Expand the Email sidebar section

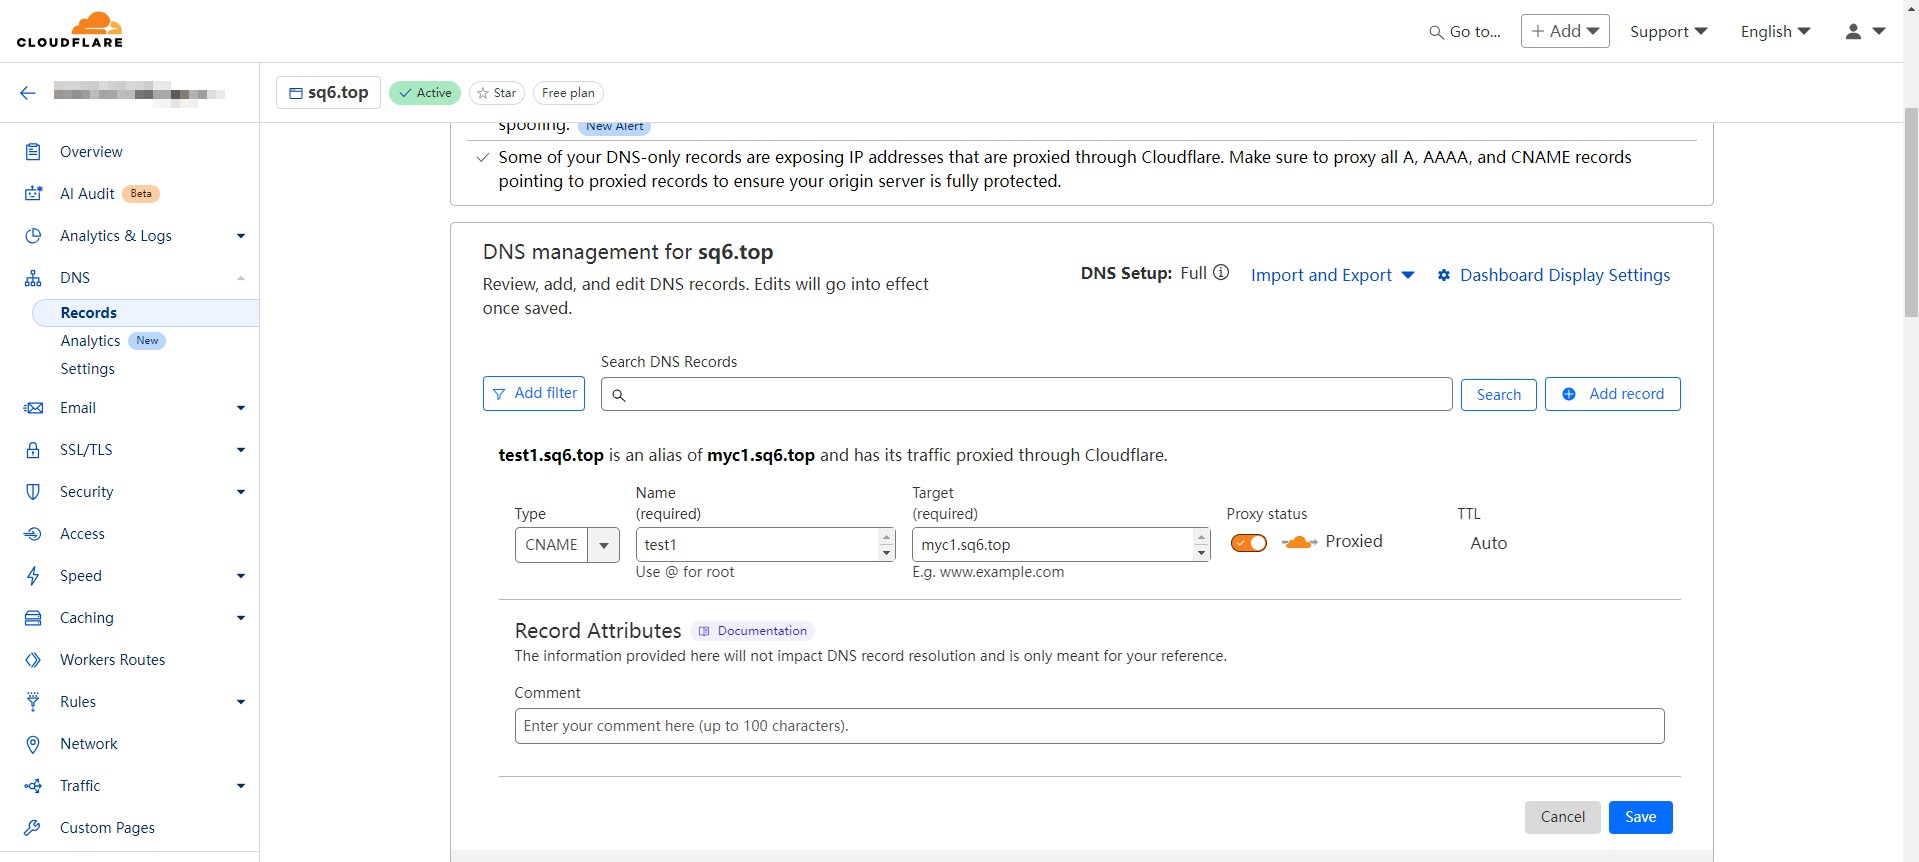(241, 408)
